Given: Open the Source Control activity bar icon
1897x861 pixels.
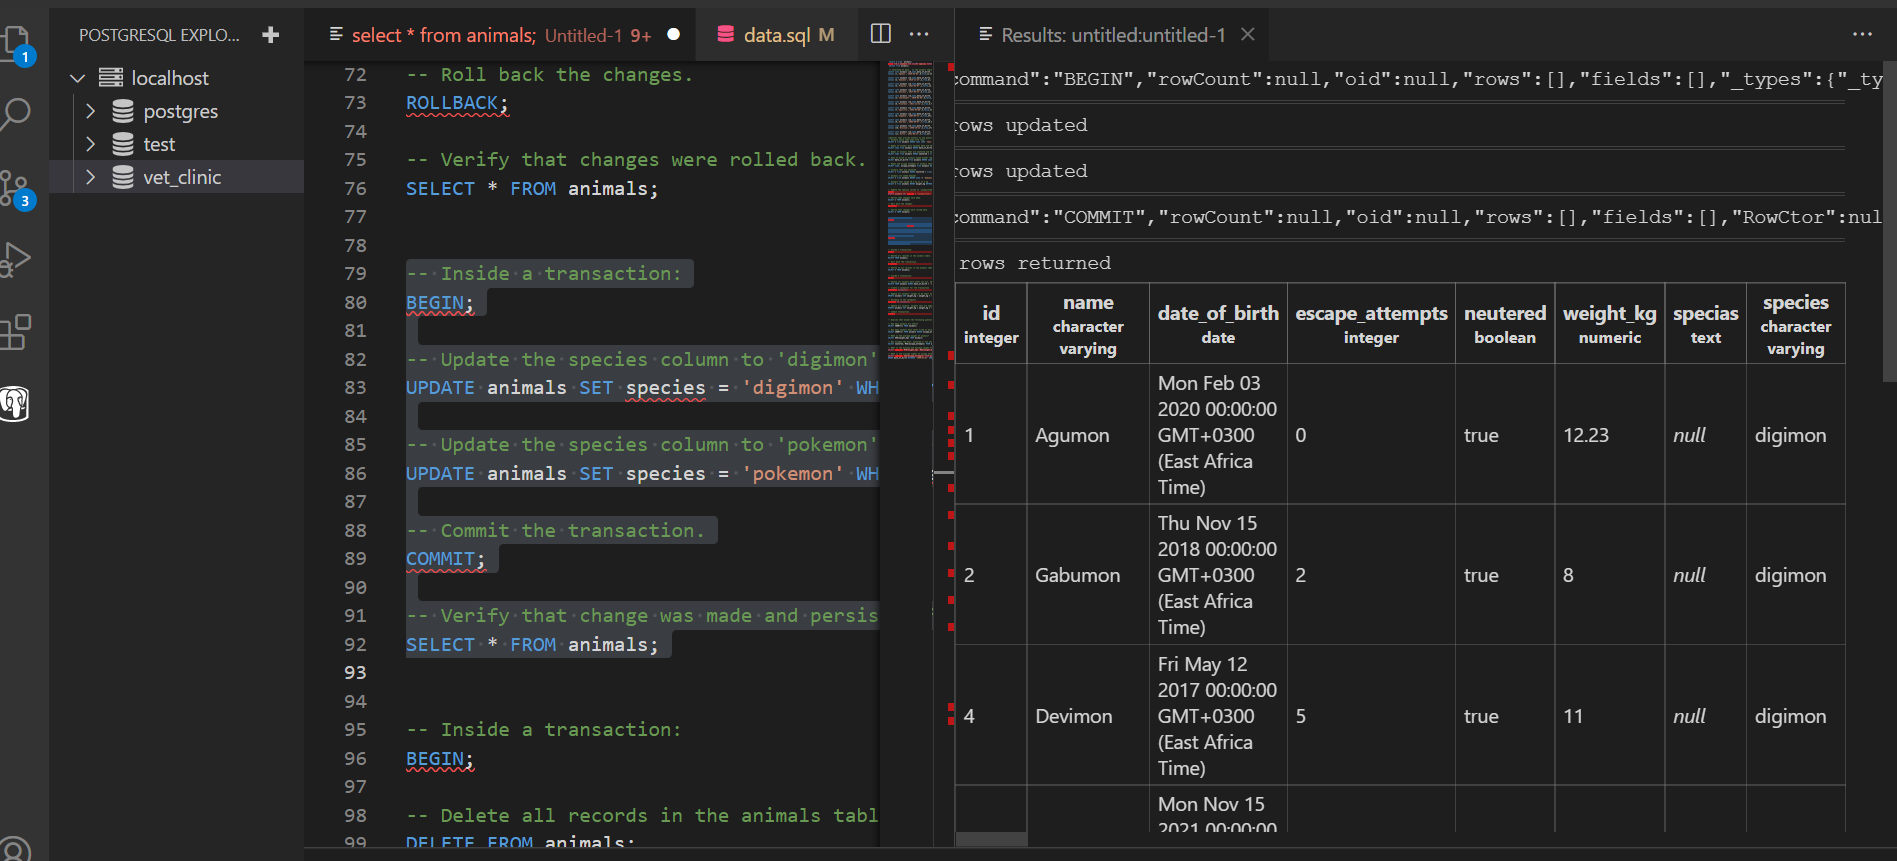Looking at the screenshot, I should [x=16, y=188].
